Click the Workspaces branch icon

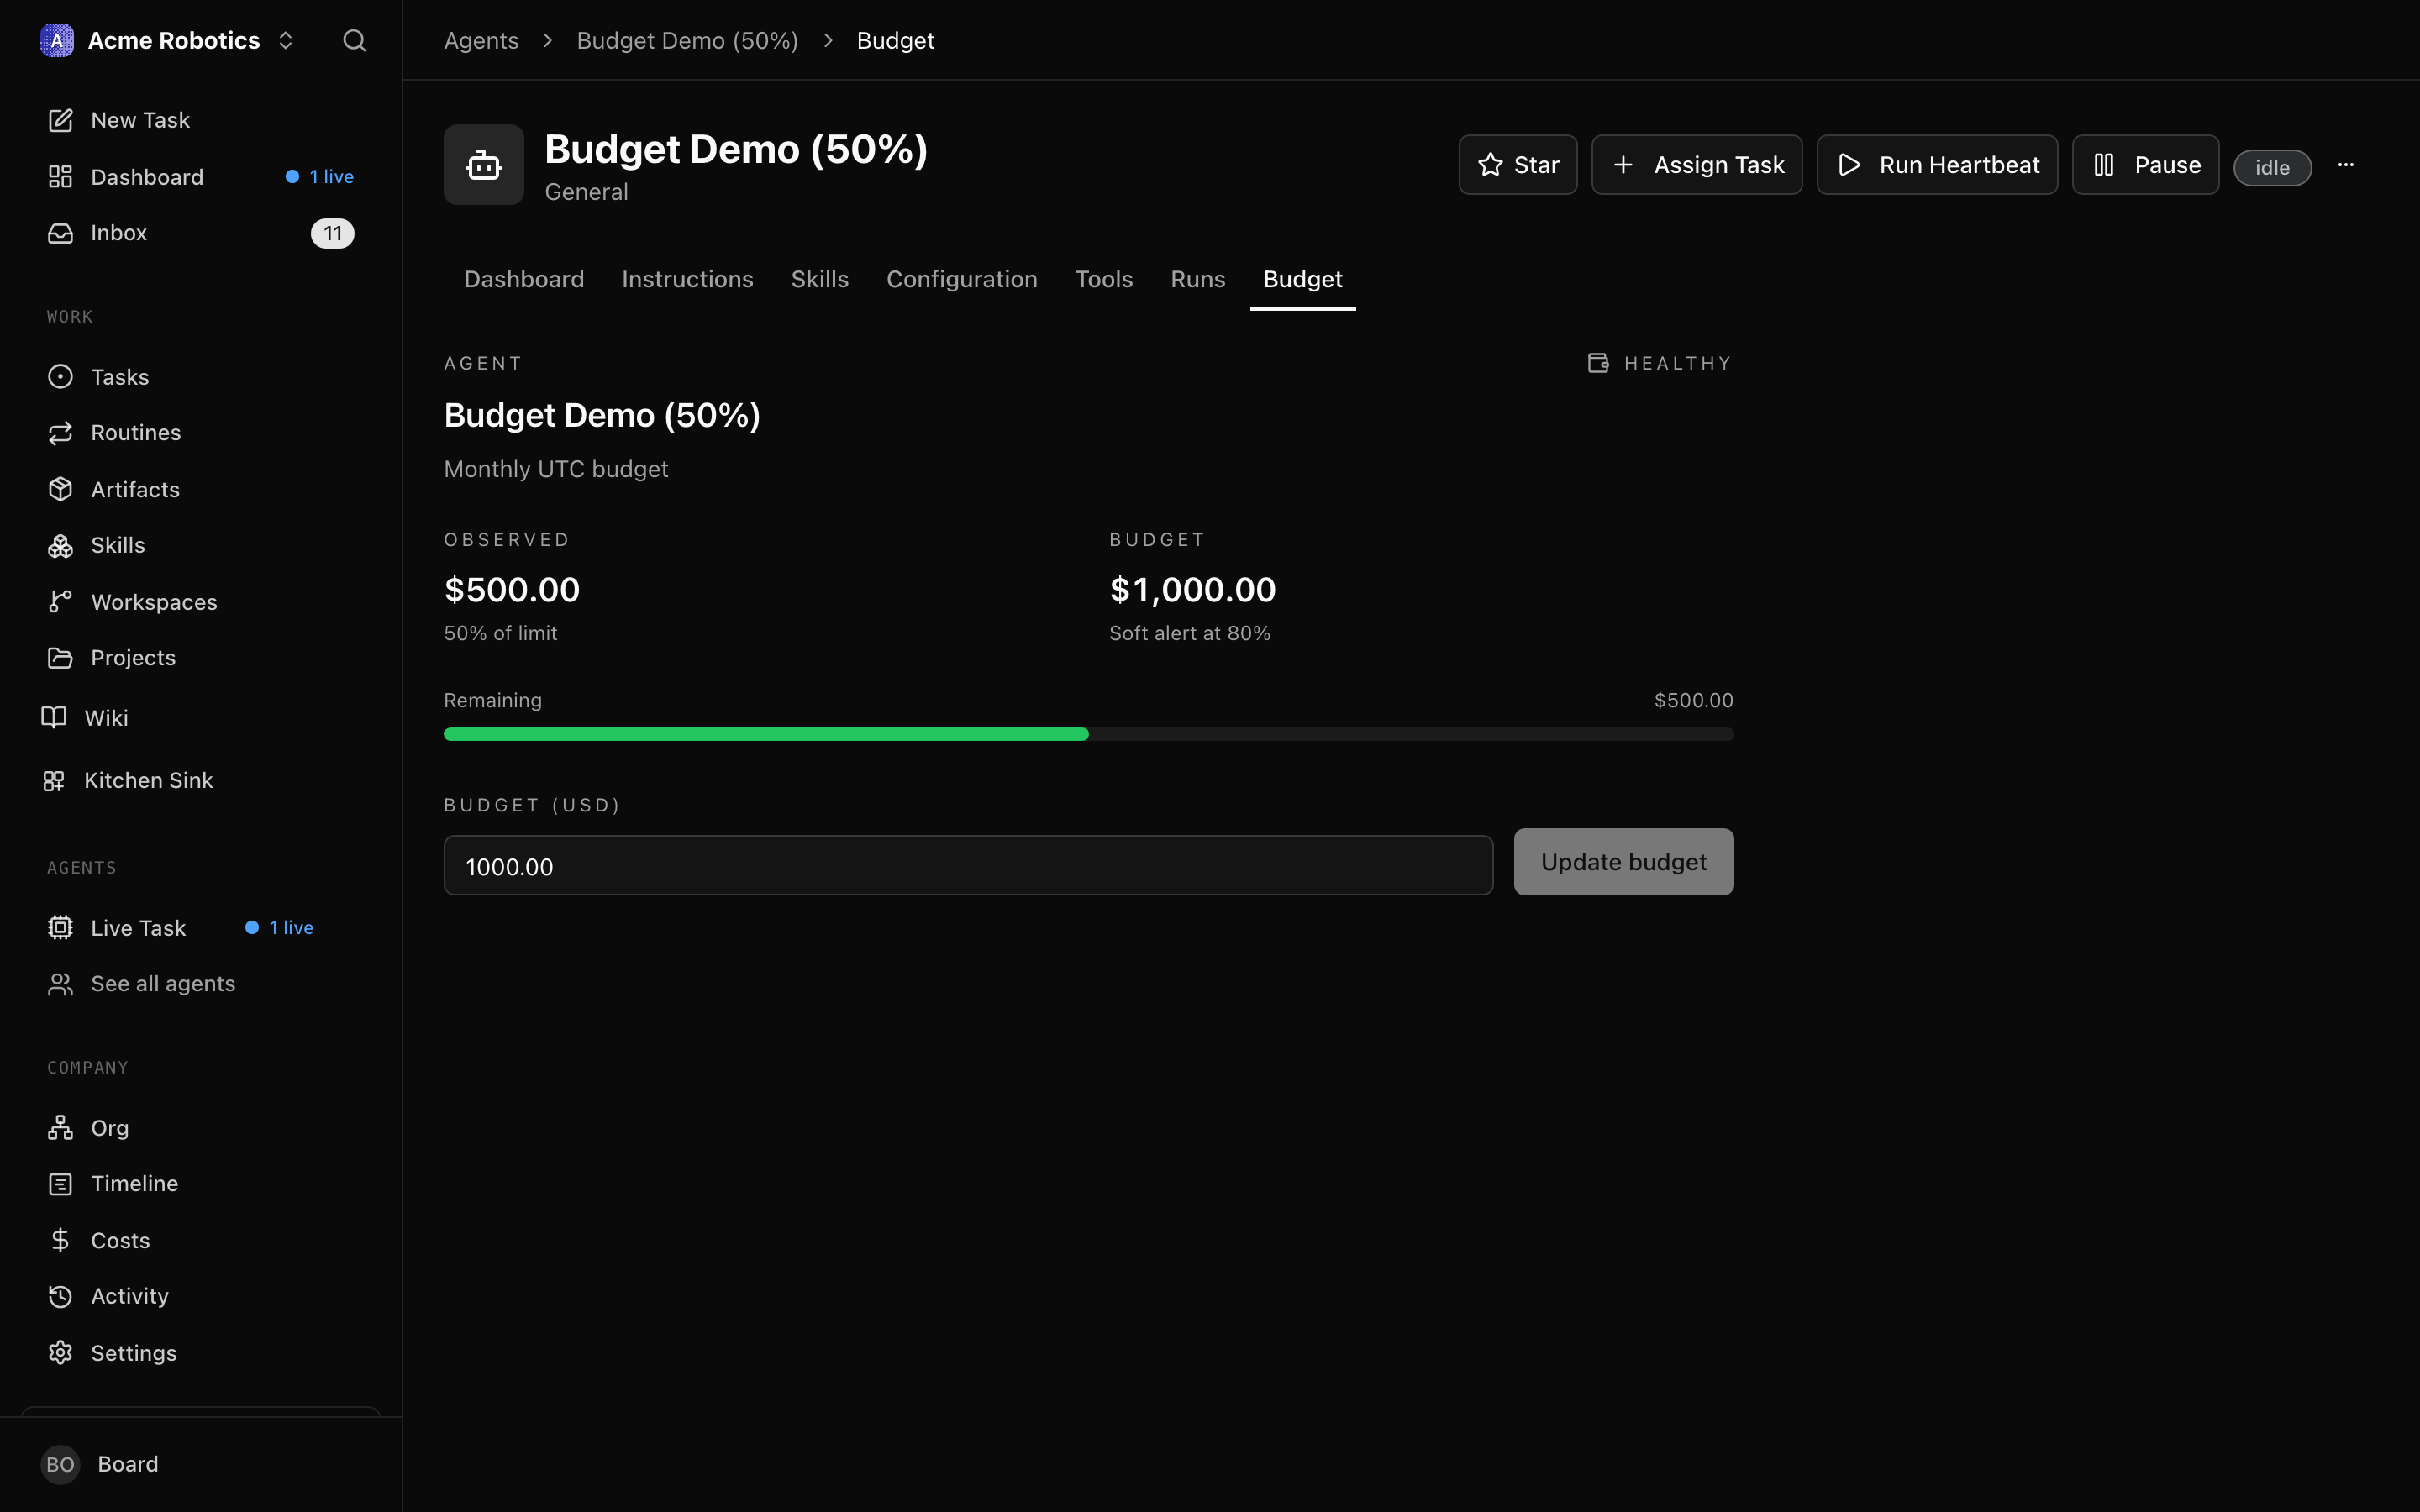pos(60,601)
